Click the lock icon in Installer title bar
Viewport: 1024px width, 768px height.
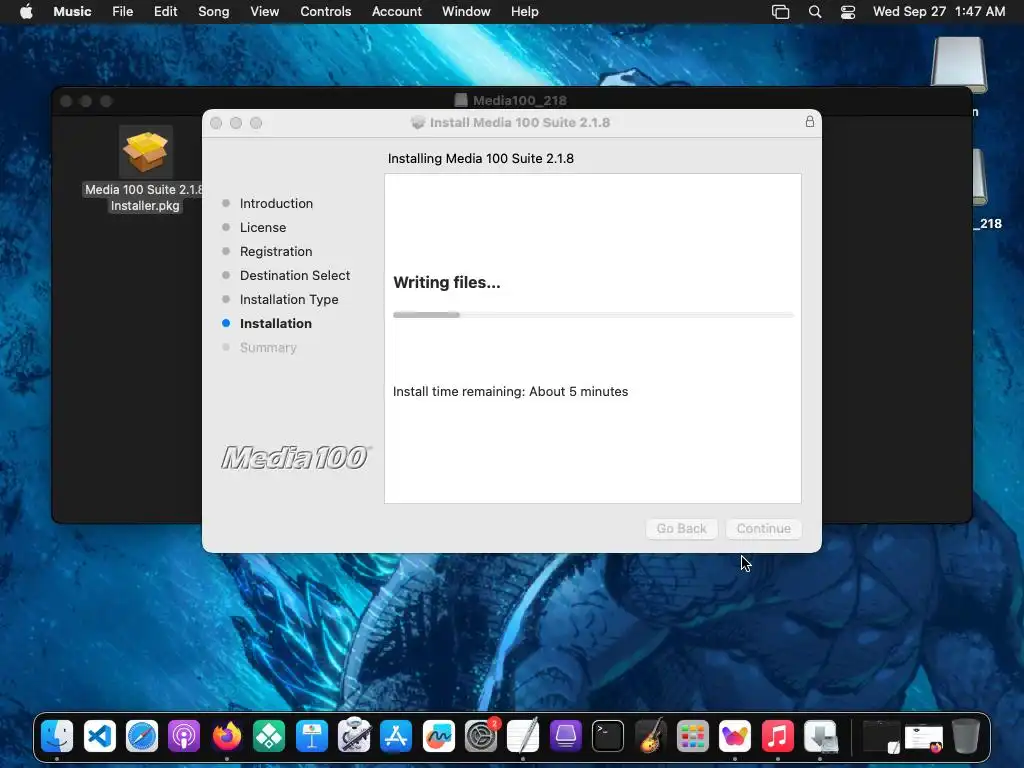[x=810, y=122]
